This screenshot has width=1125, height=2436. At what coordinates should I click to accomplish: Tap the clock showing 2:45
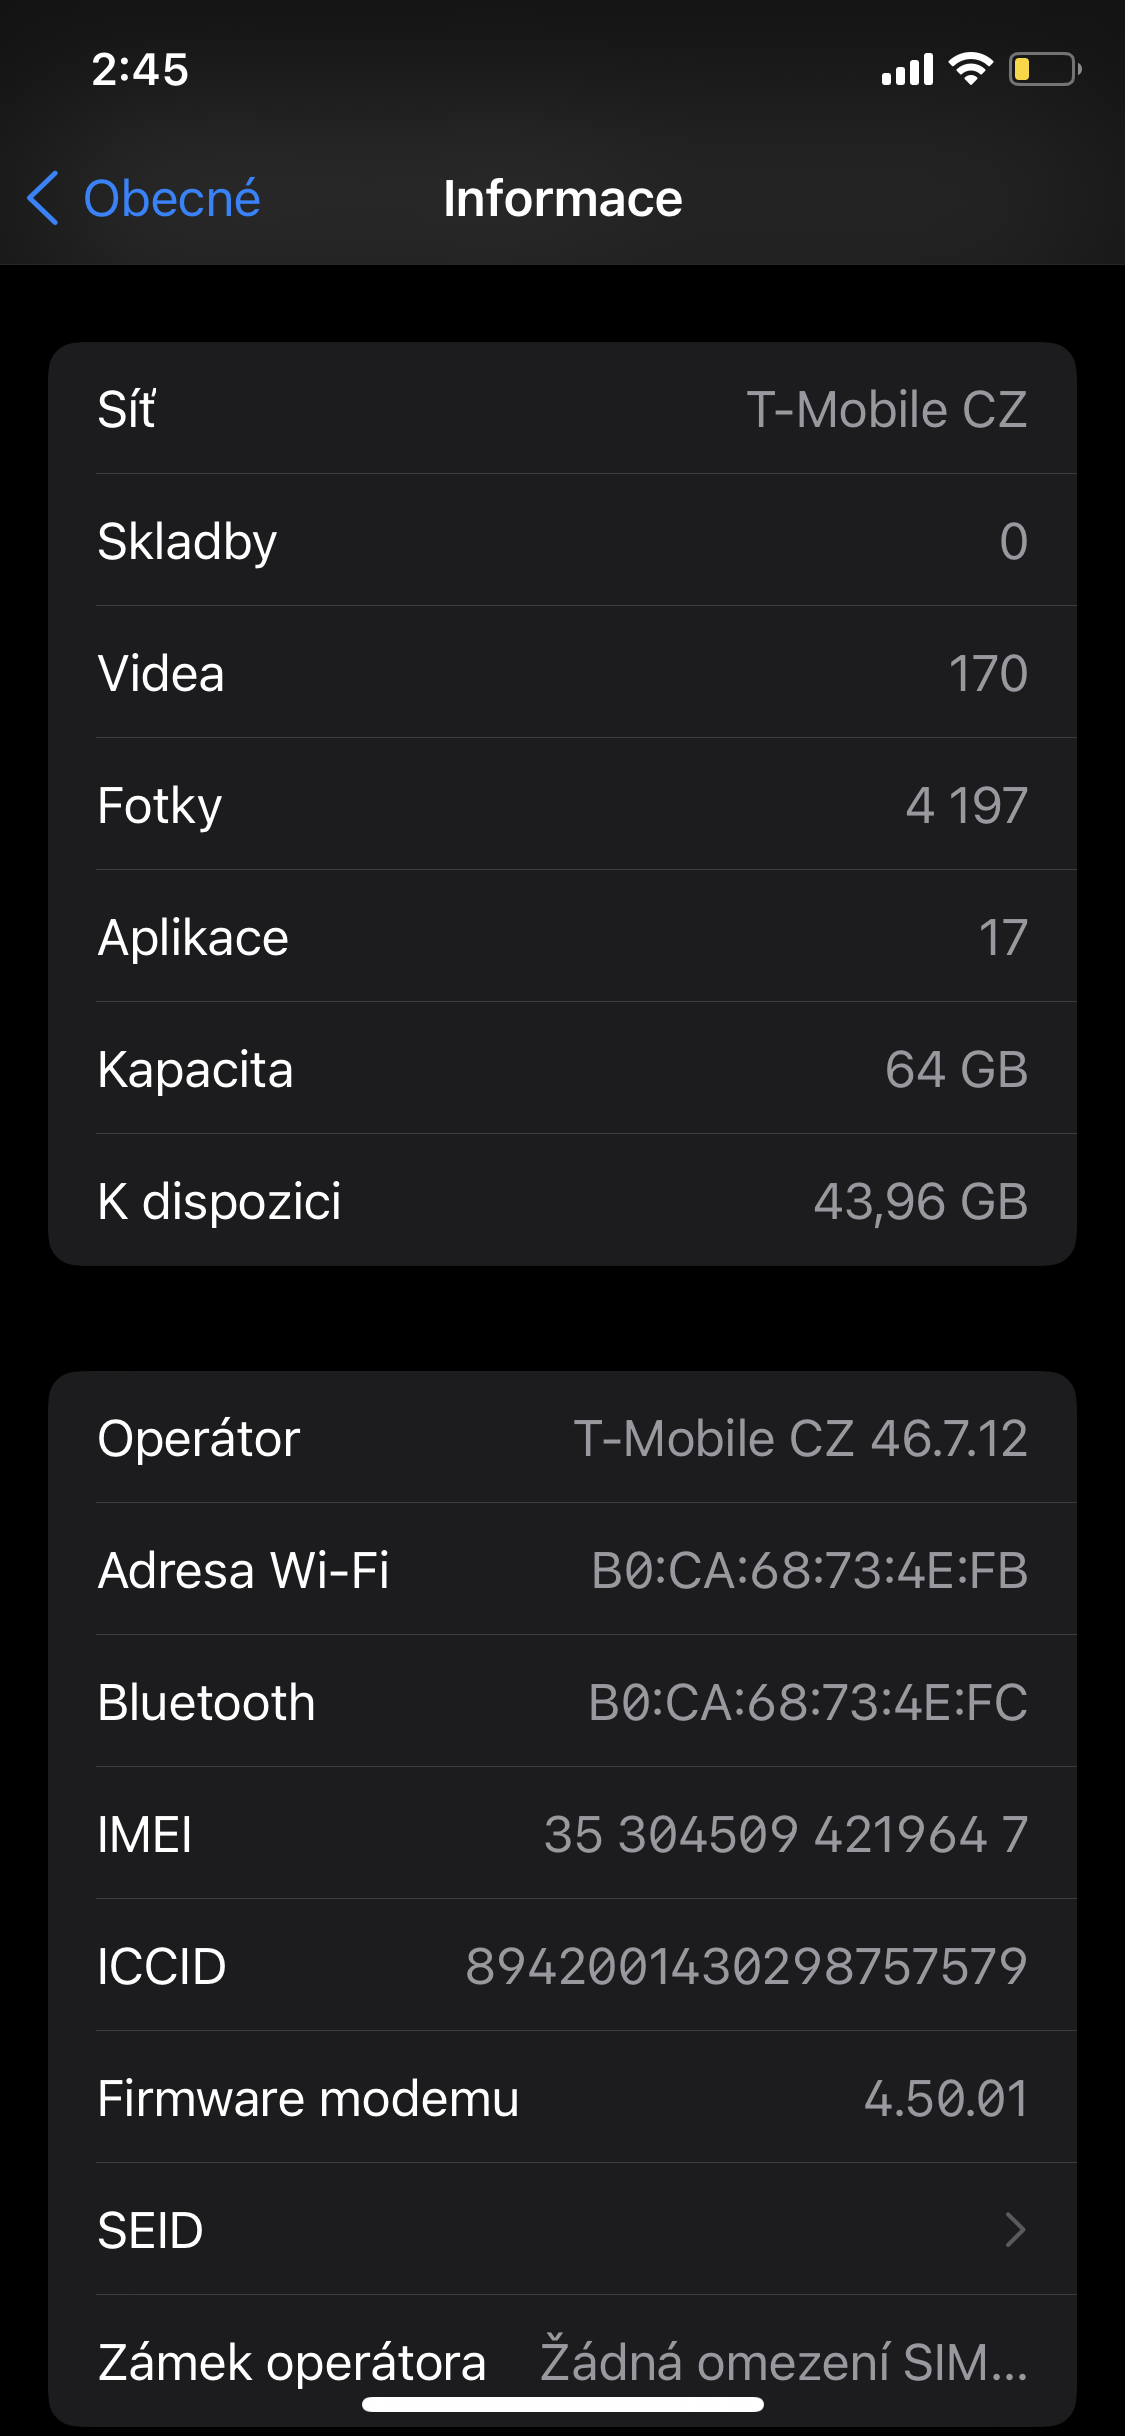(x=140, y=69)
